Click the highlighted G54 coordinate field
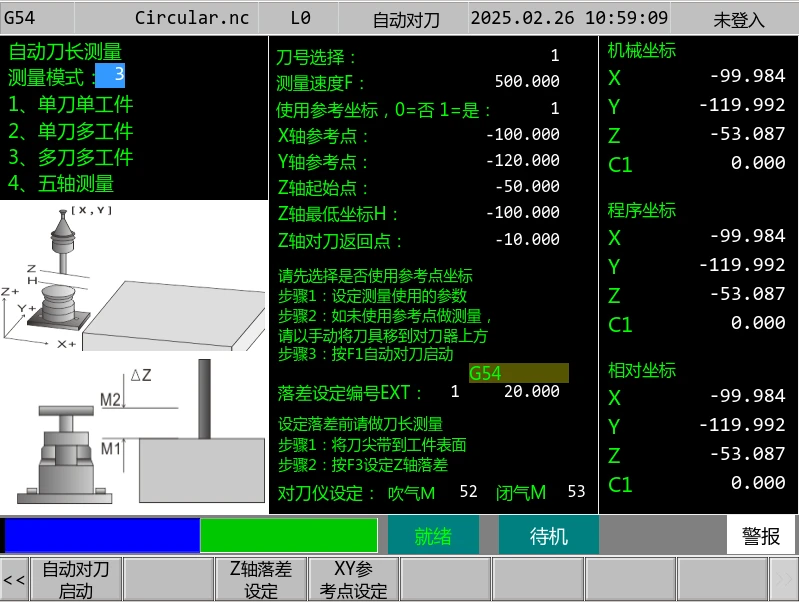 coord(518,373)
